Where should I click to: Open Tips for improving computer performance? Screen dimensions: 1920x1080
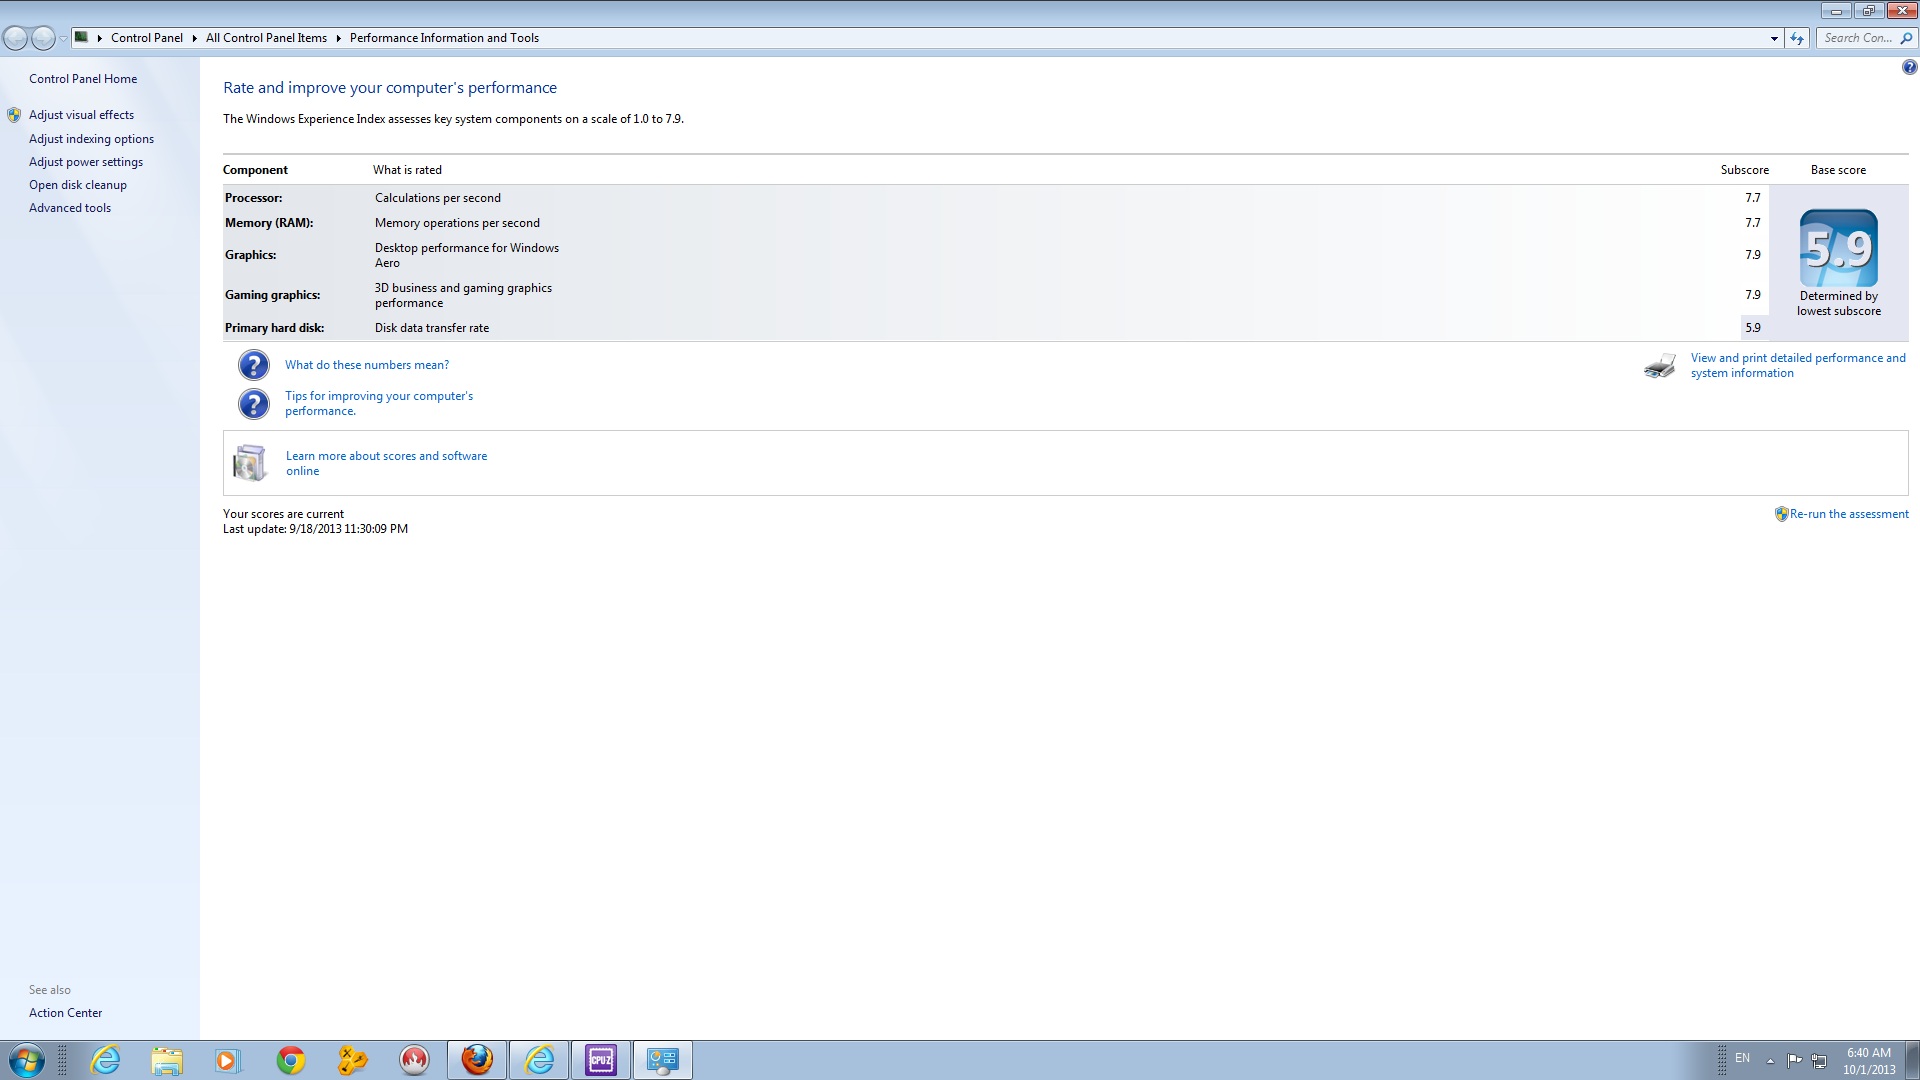(x=378, y=402)
